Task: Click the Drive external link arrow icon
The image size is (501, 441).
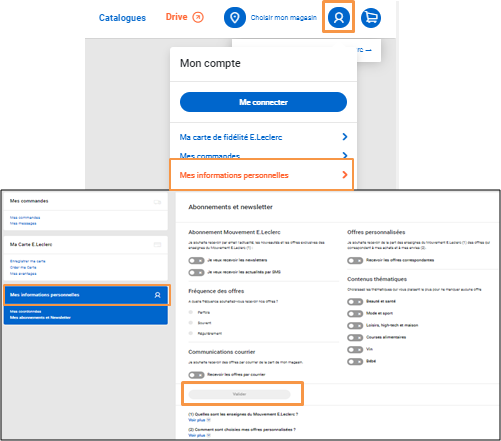Action: coord(198,17)
